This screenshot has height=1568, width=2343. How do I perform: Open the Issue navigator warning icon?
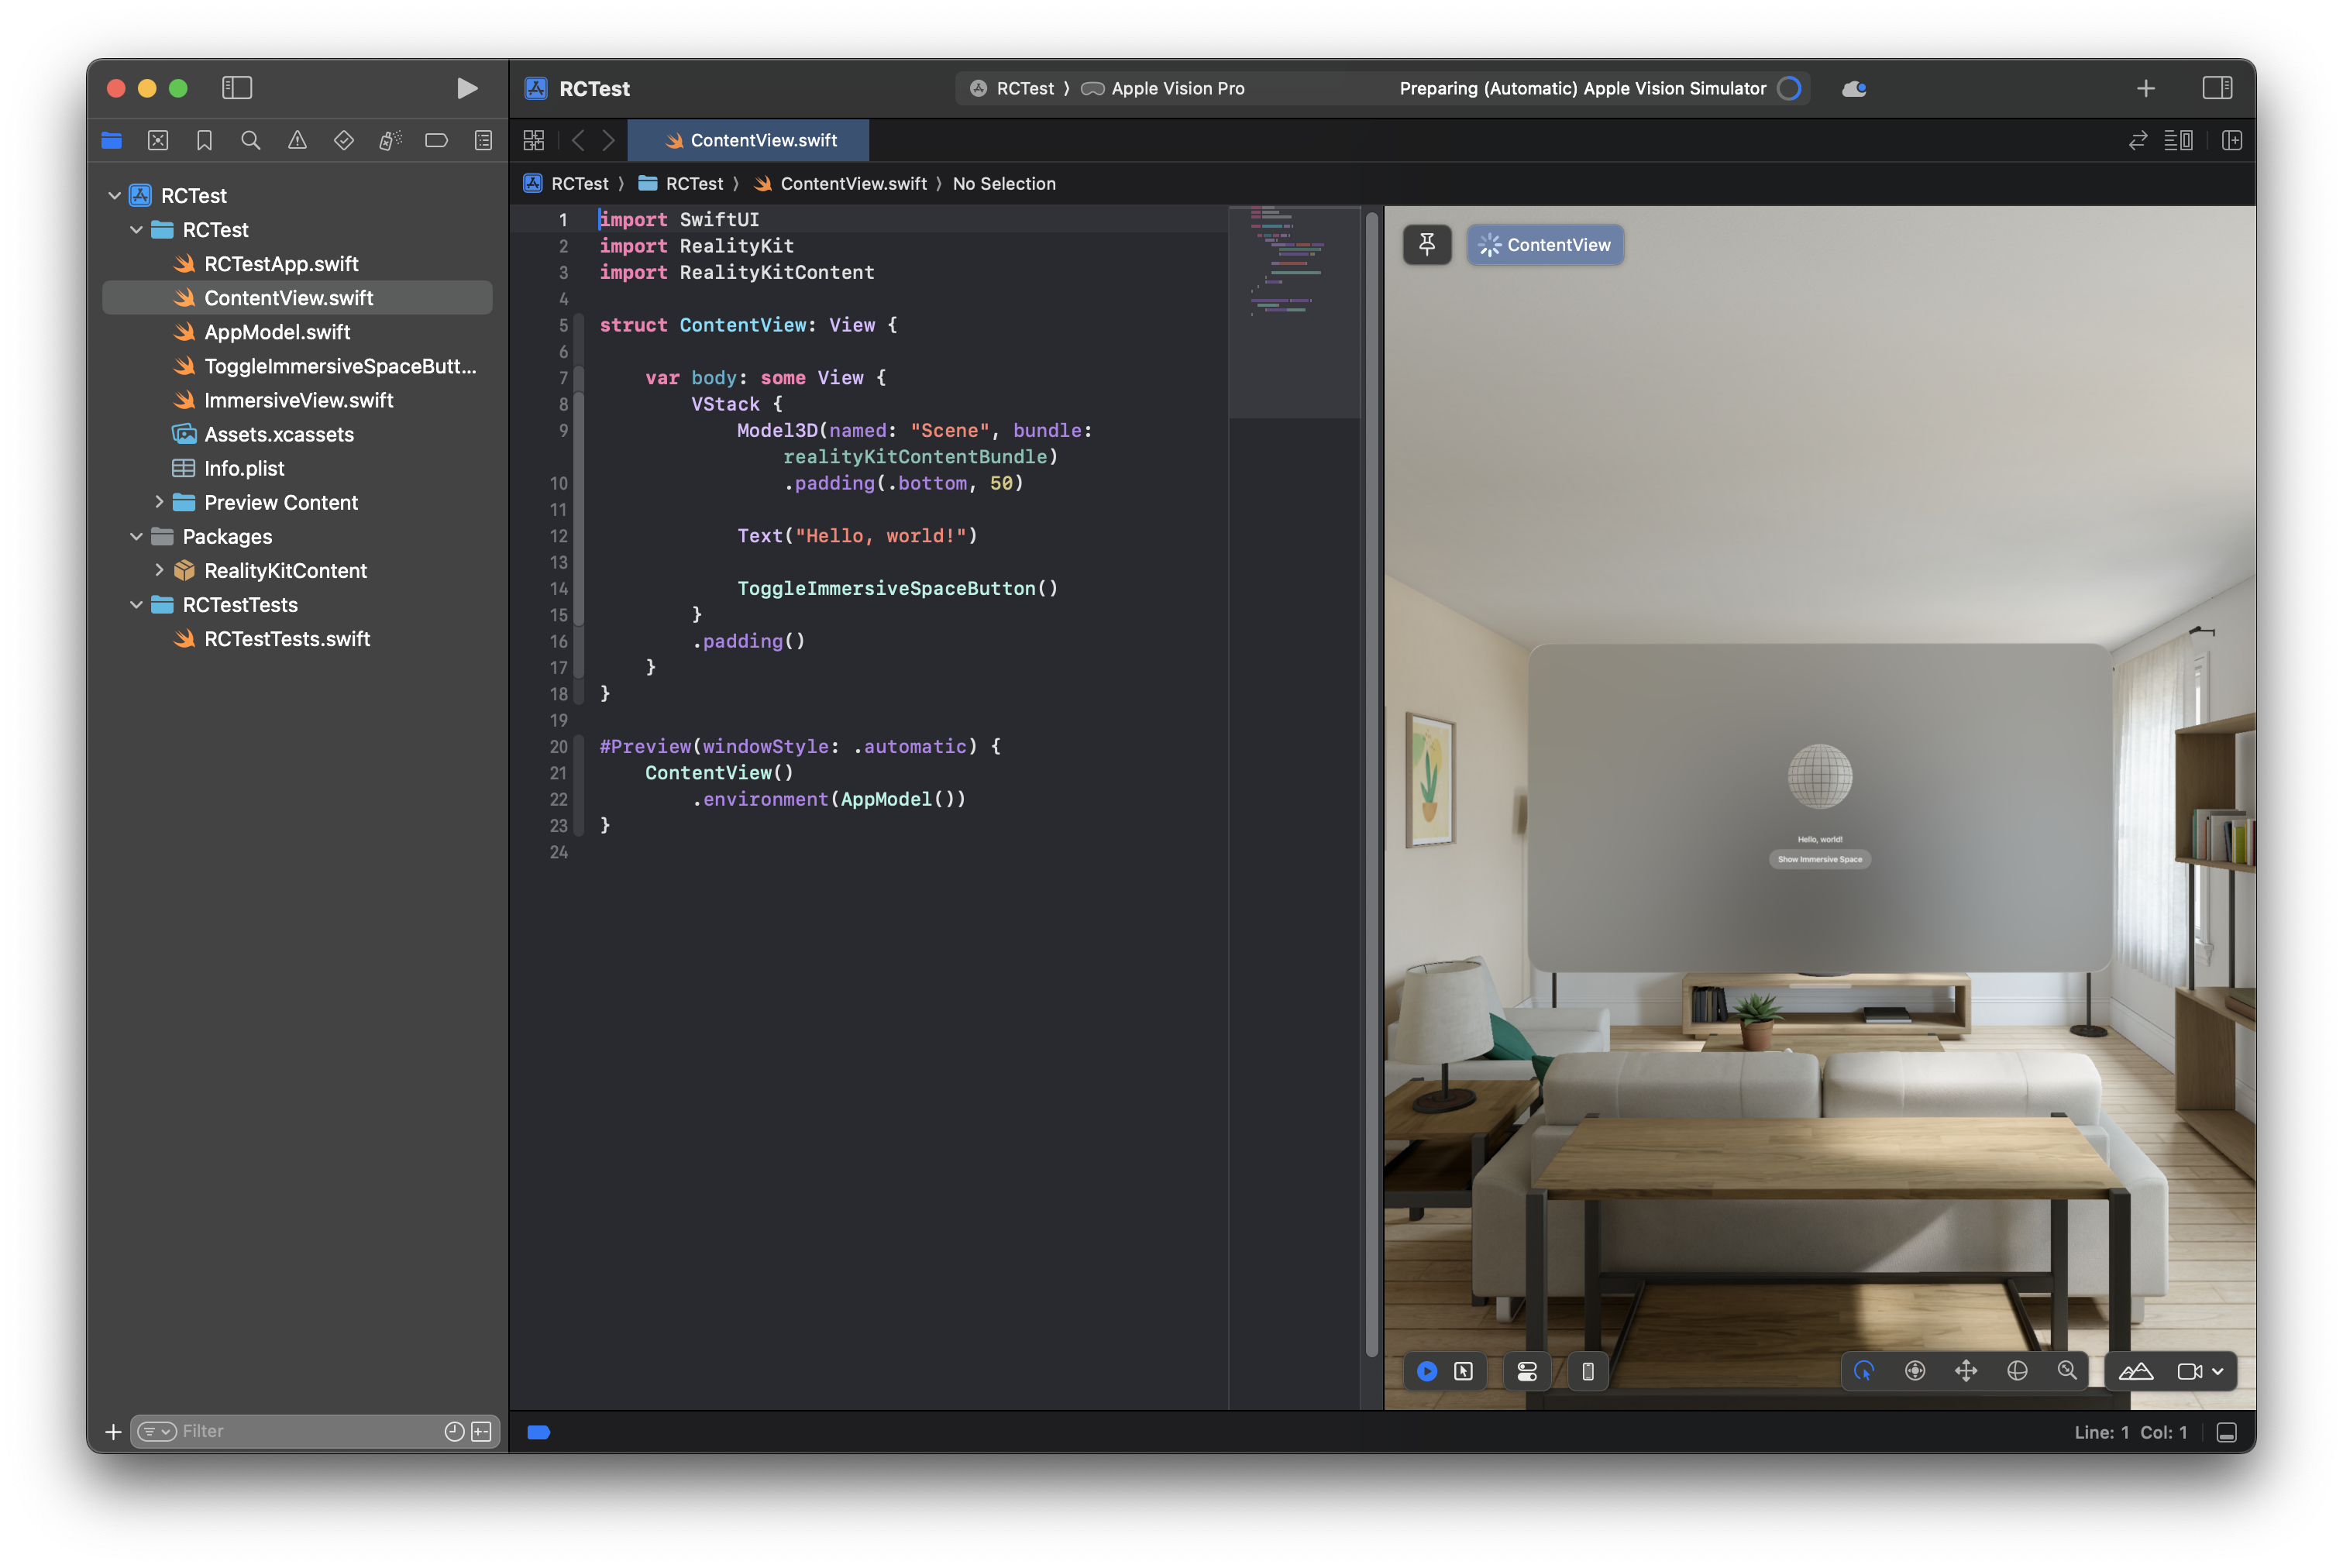coord(297,140)
